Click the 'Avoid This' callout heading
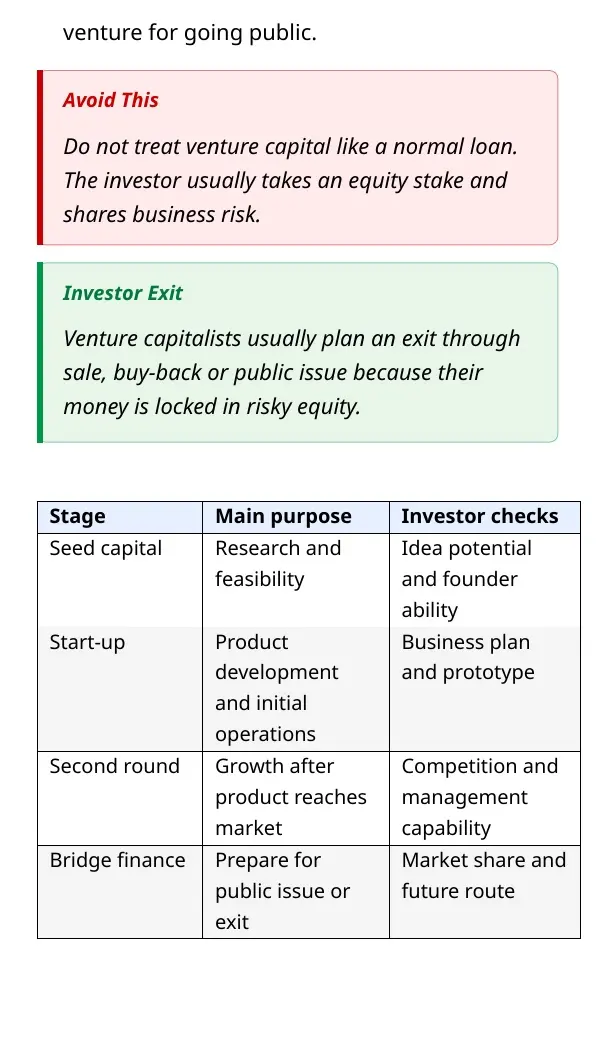This screenshot has width=596, height=1061. 110,100
